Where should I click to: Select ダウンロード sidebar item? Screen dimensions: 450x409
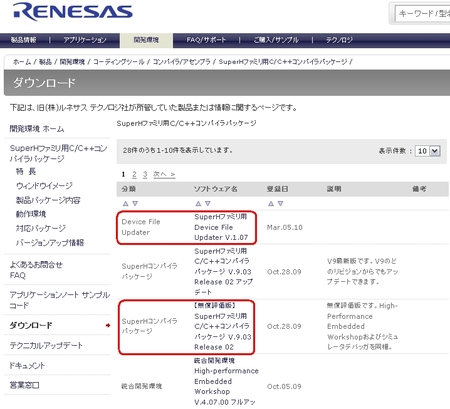click(x=31, y=325)
